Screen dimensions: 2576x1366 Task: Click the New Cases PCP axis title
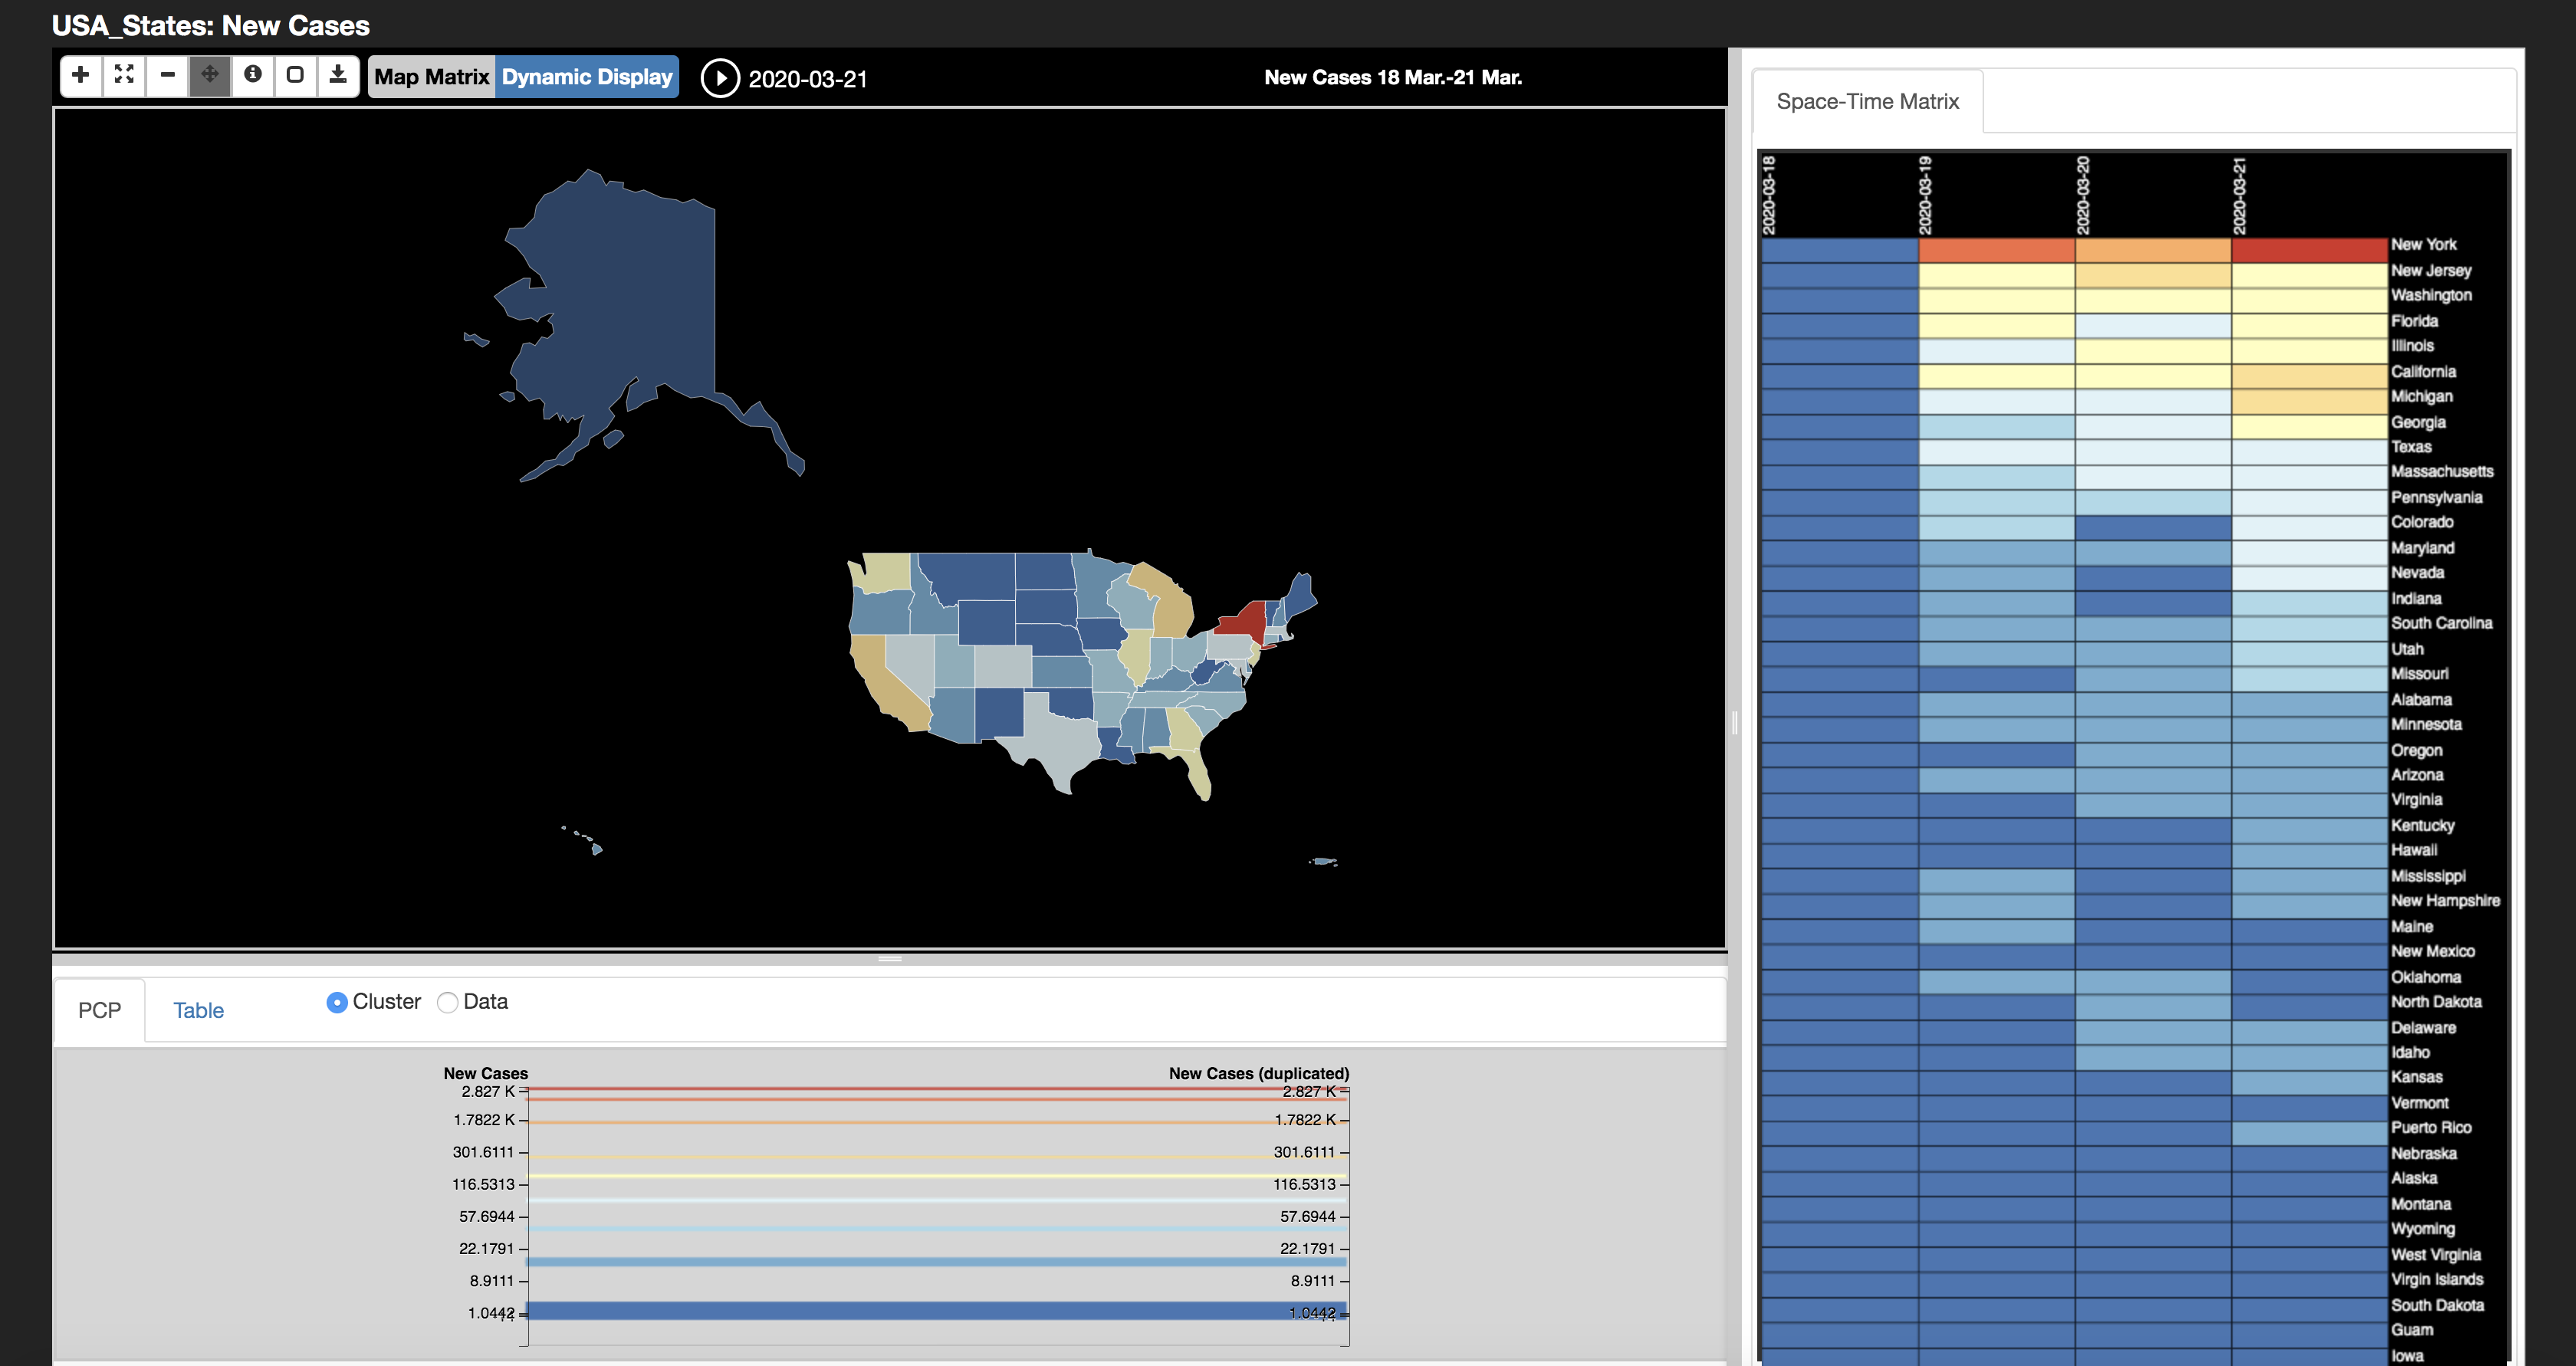click(485, 1073)
